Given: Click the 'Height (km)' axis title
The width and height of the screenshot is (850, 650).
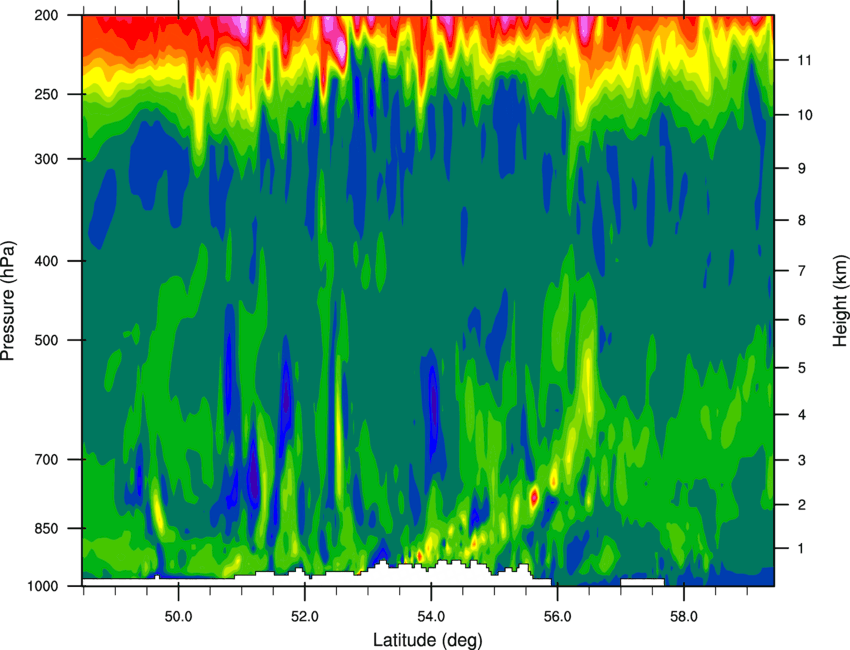Looking at the screenshot, I should [x=840, y=300].
